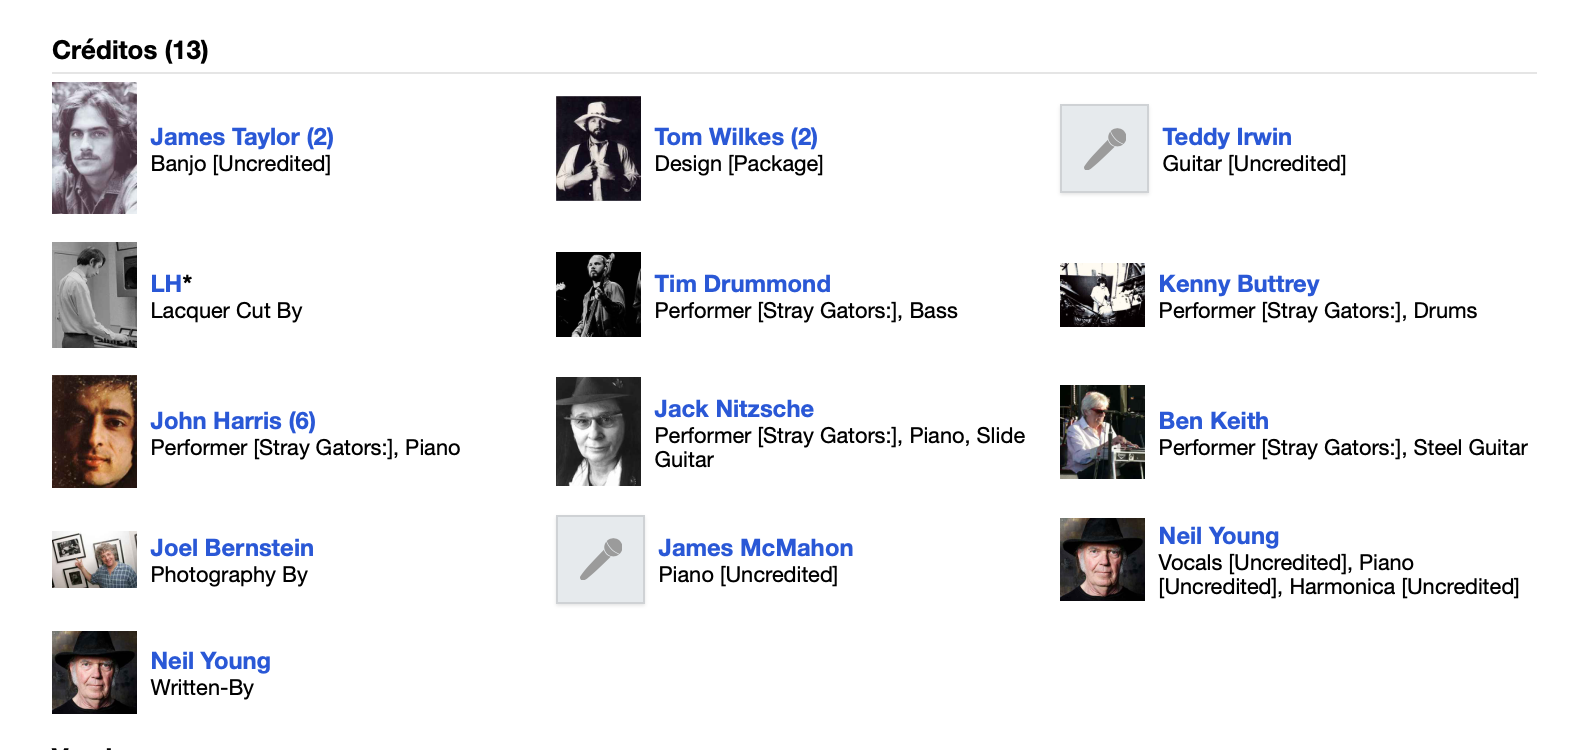Click James Taylor's portrait thumbnail
The image size is (1572, 750).
pos(94,148)
